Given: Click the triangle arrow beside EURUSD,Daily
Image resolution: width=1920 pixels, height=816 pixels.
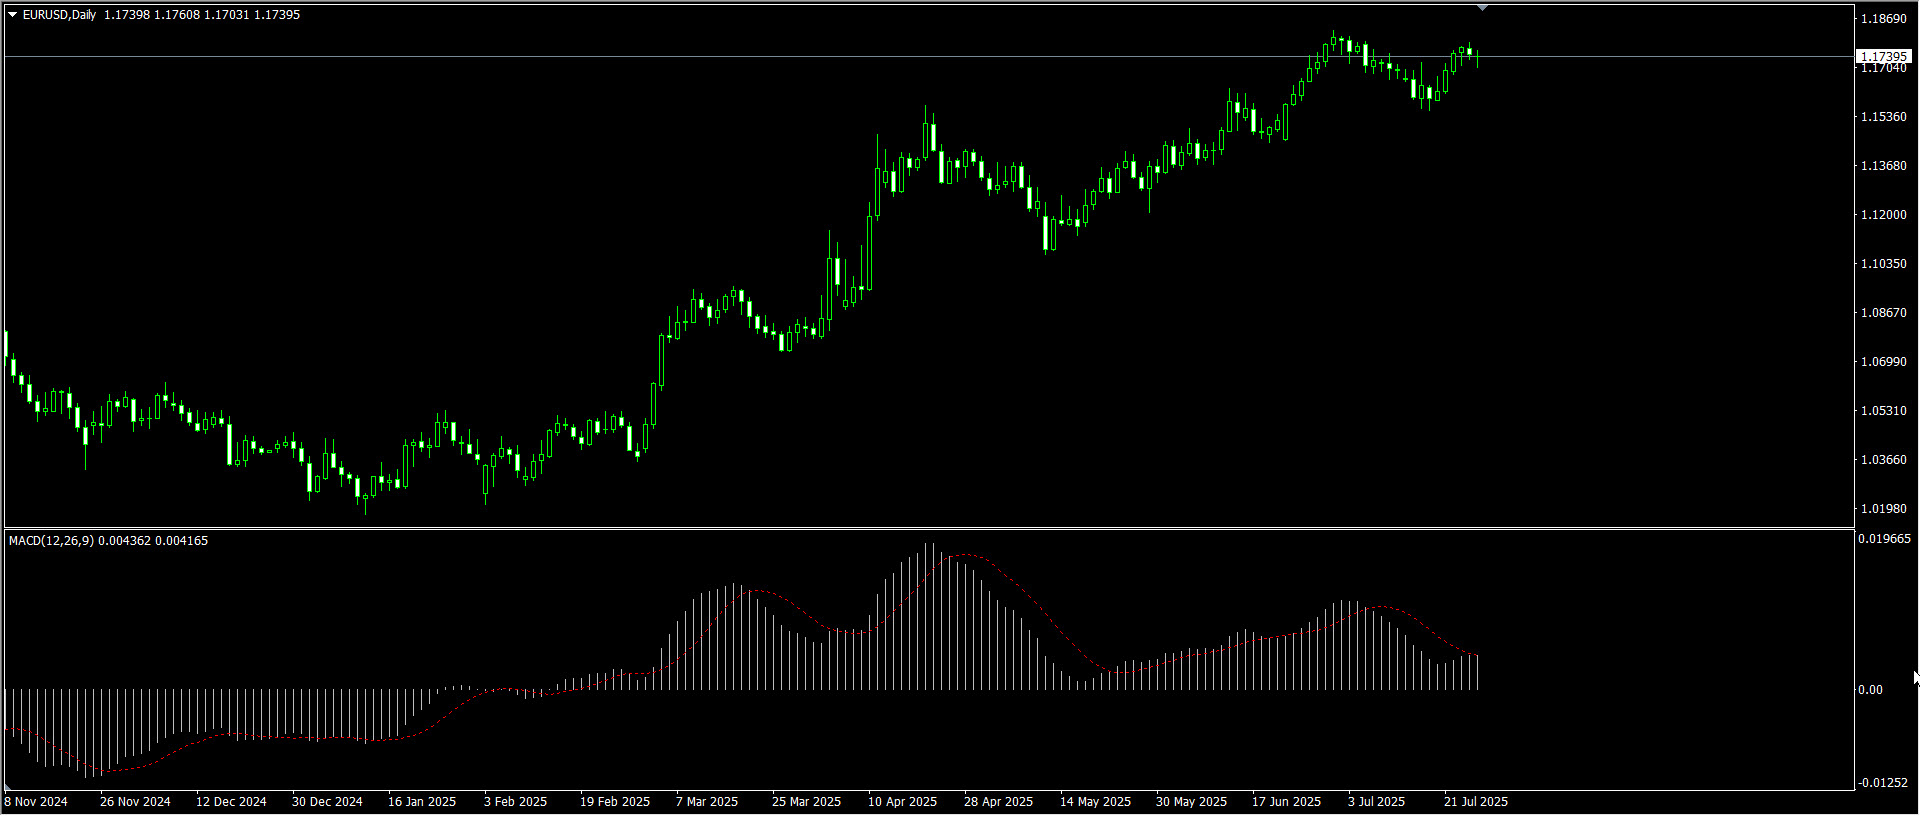Looking at the screenshot, I should pyautogui.click(x=13, y=15).
